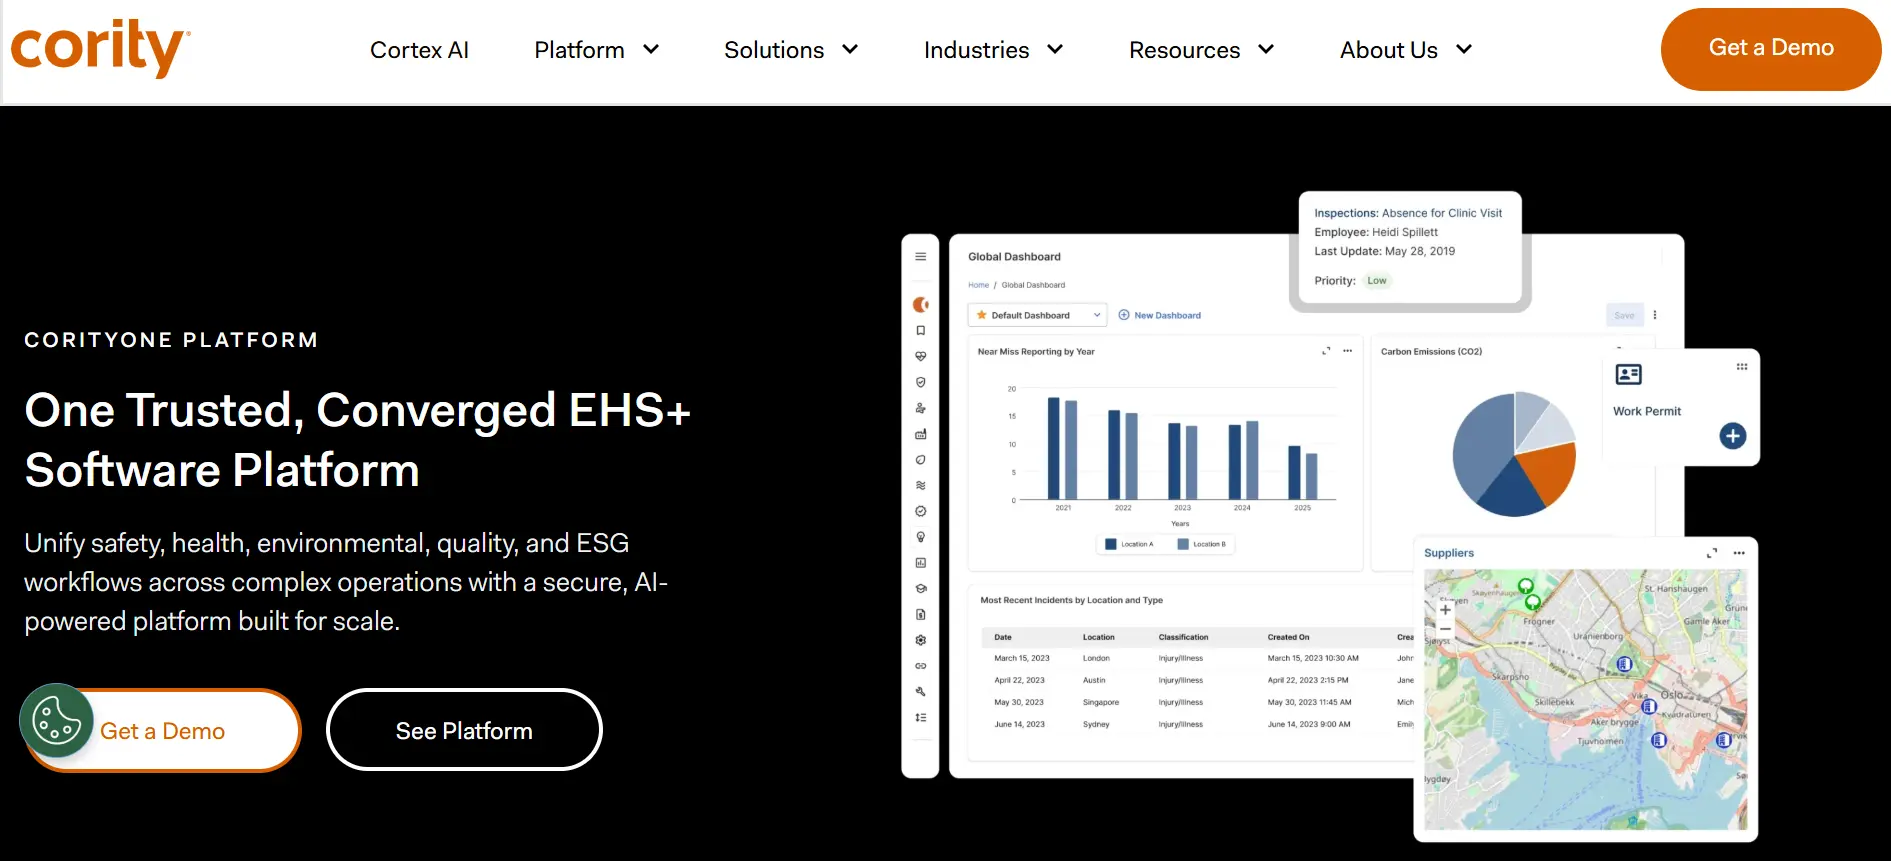This screenshot has width=1891, height=861.
Task: Zoom out on the Suppliers map
Action: pos(1445,629)
